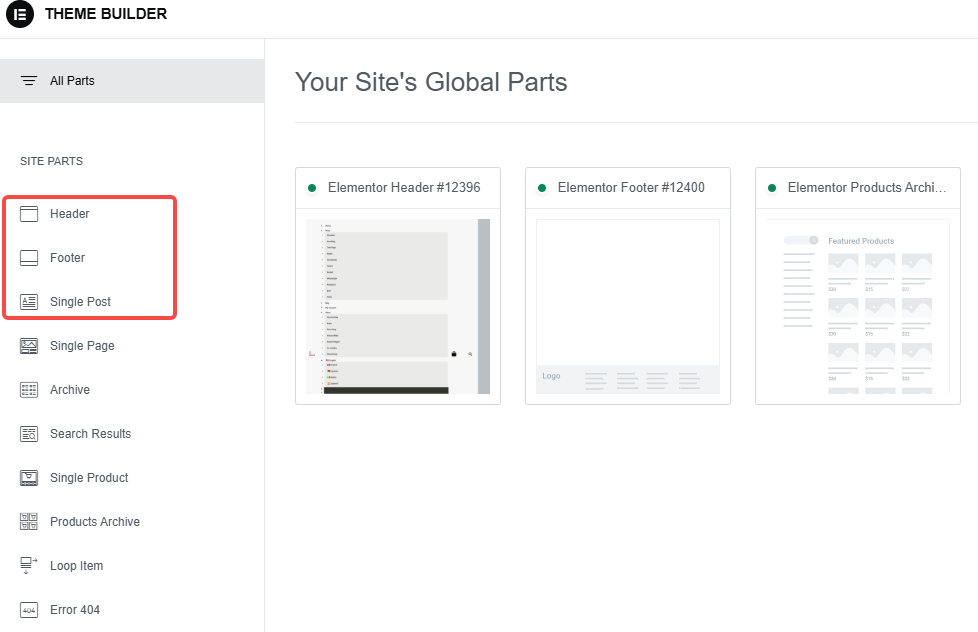The image size is (978, 632).
Task: Click the Error 404 icon
Action: click(29, 610)
